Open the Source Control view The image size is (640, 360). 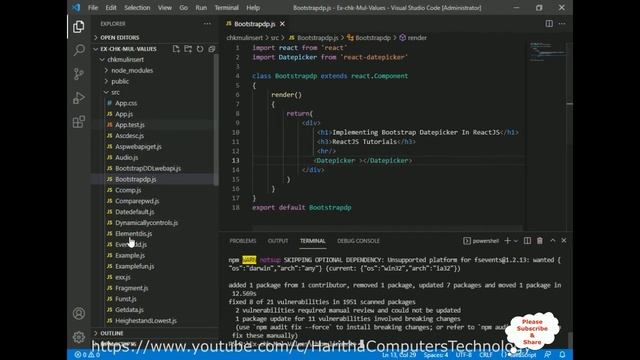79,74
